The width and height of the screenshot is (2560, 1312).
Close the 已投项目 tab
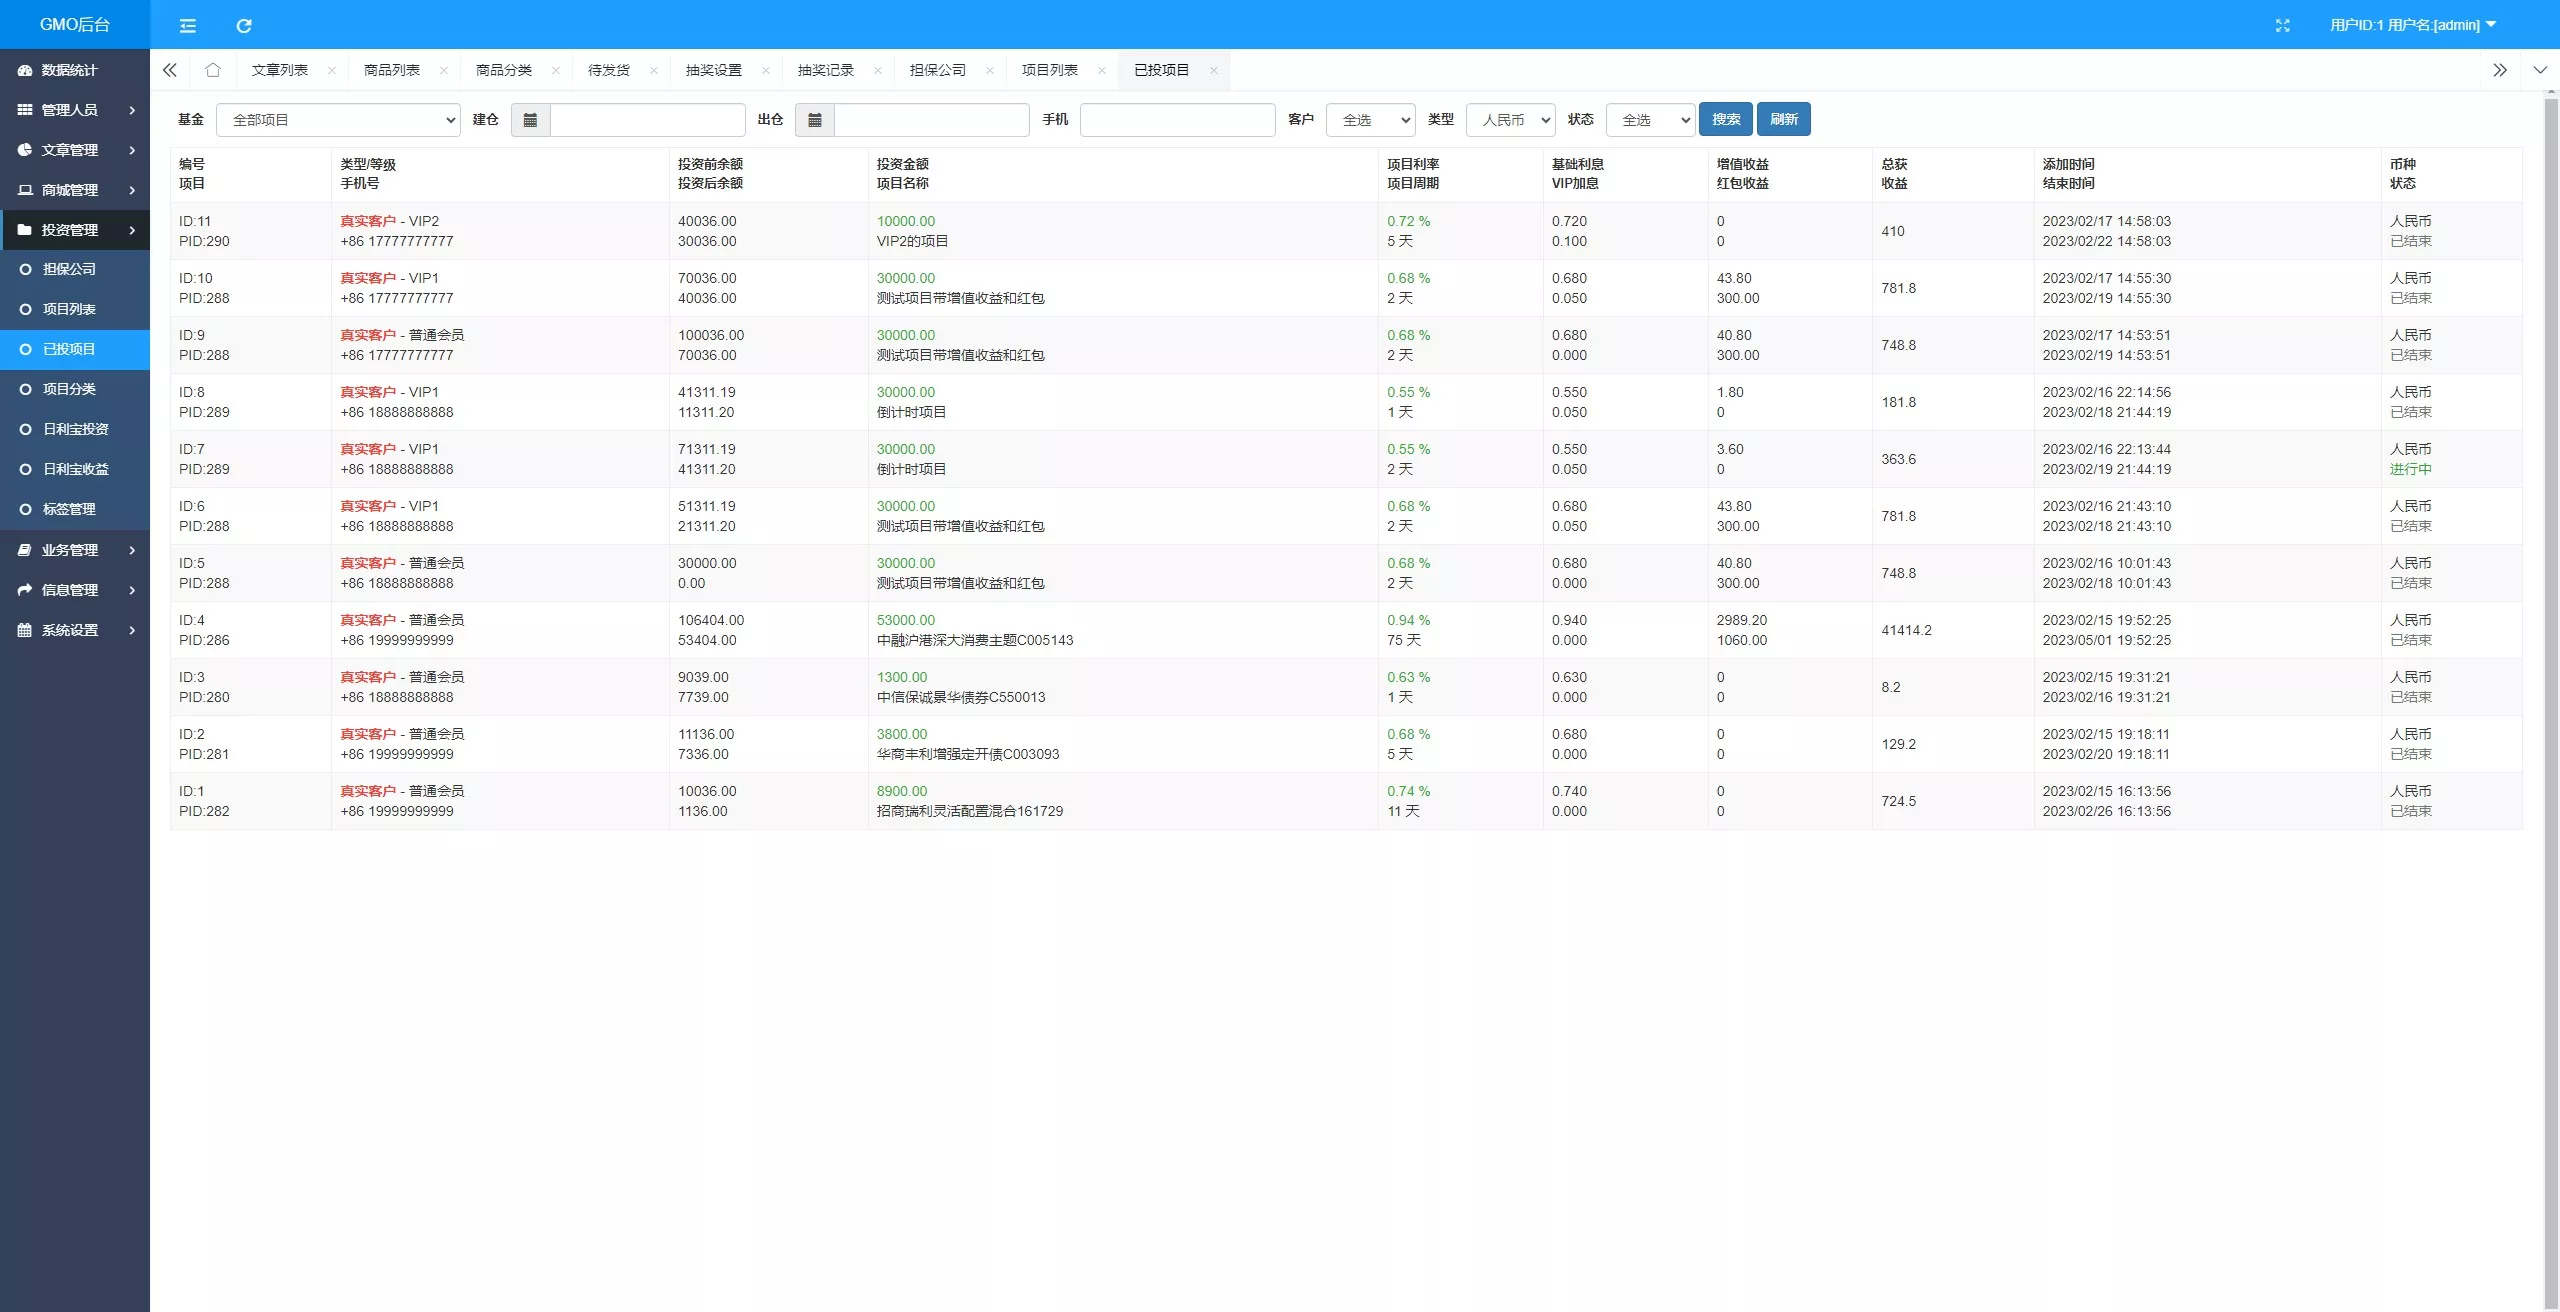tap(1213, 70)
